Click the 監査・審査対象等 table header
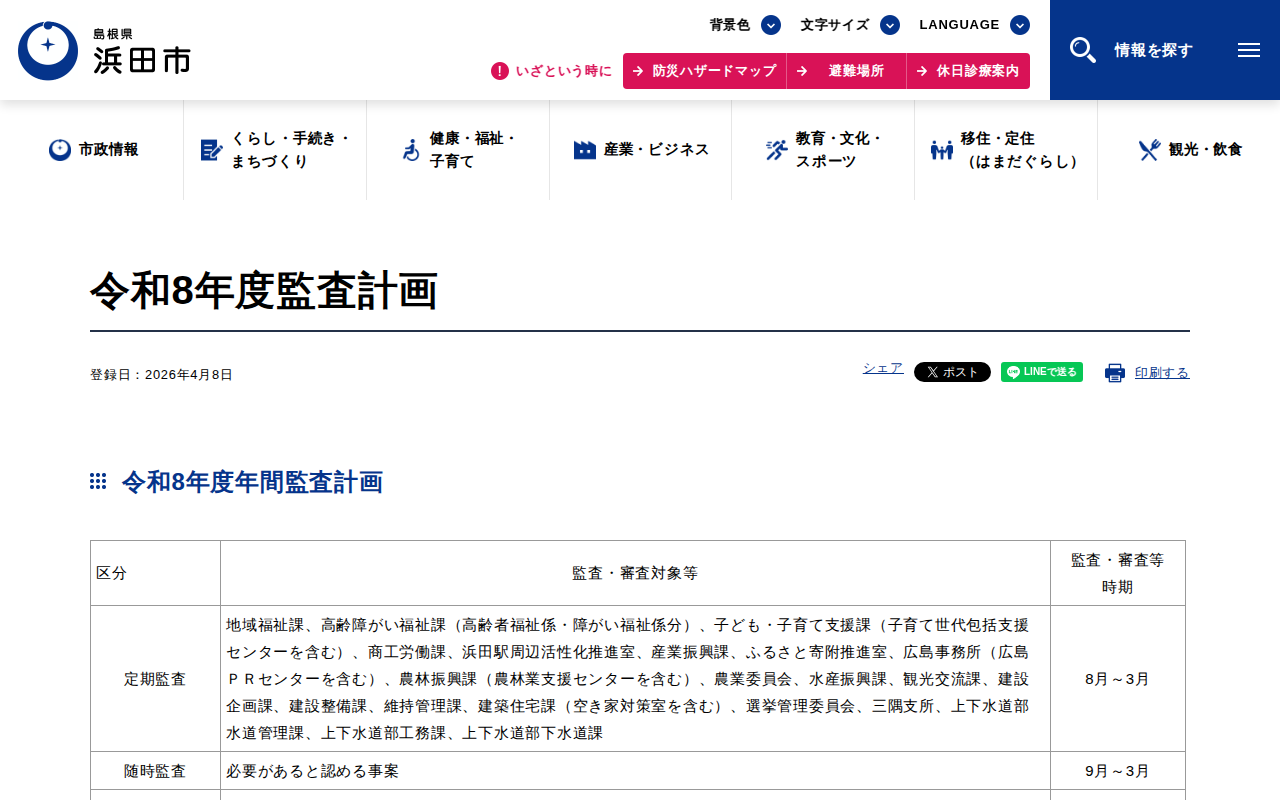The height and width of the screenshot is (800, 1280). point(635,573)
